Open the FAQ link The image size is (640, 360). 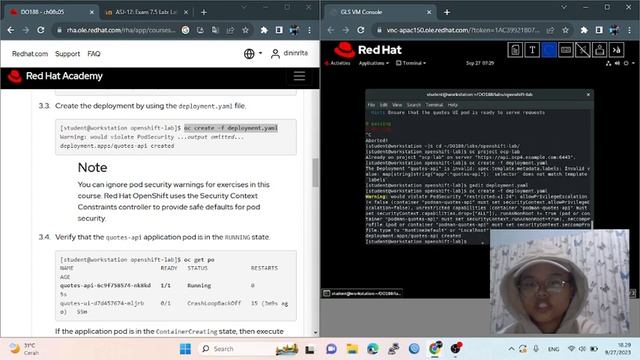[x=93, y=53]
